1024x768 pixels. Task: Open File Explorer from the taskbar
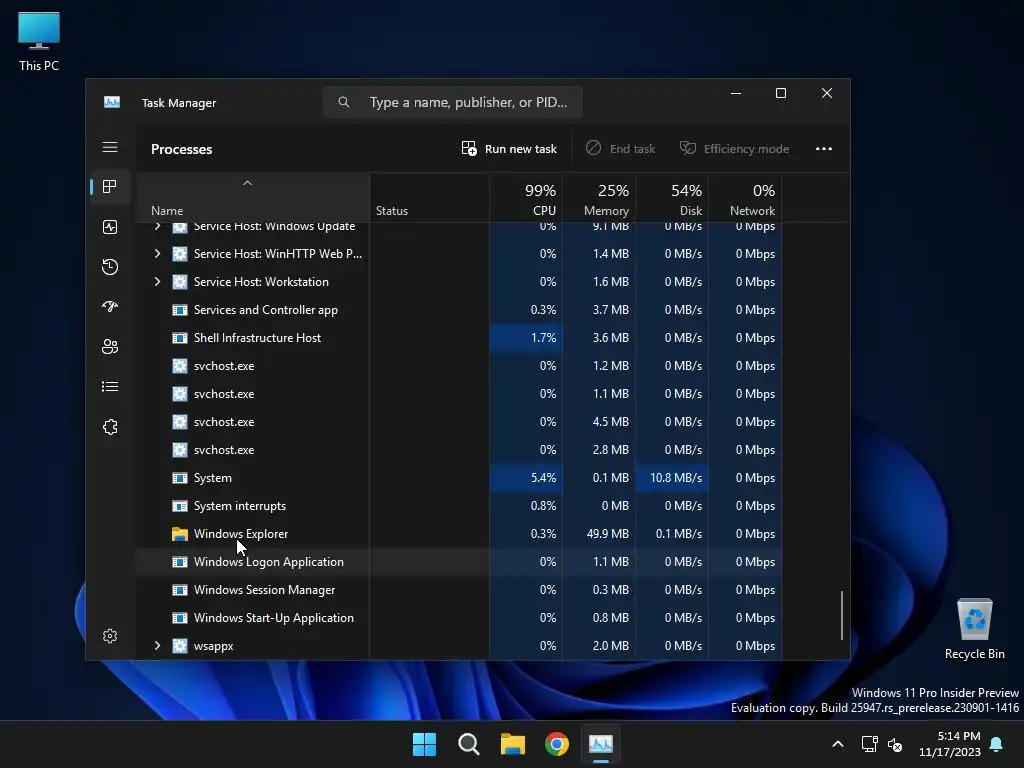click(513, 744)
